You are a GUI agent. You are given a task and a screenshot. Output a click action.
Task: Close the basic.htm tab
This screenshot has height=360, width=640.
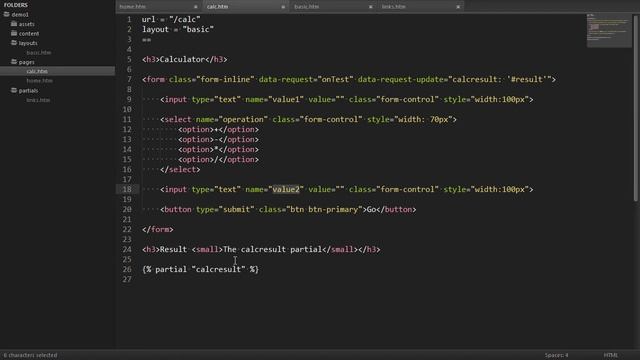370,7
